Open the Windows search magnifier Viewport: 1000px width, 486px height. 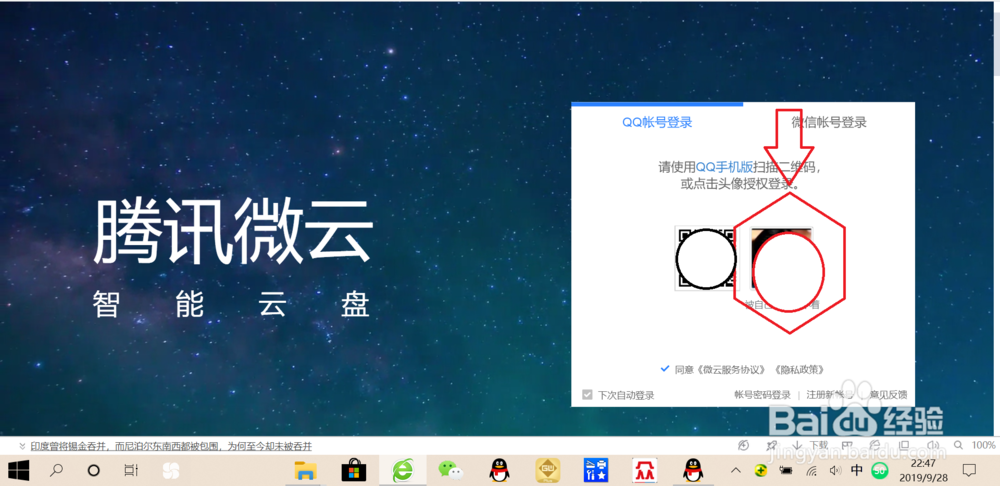pos(56,471)
